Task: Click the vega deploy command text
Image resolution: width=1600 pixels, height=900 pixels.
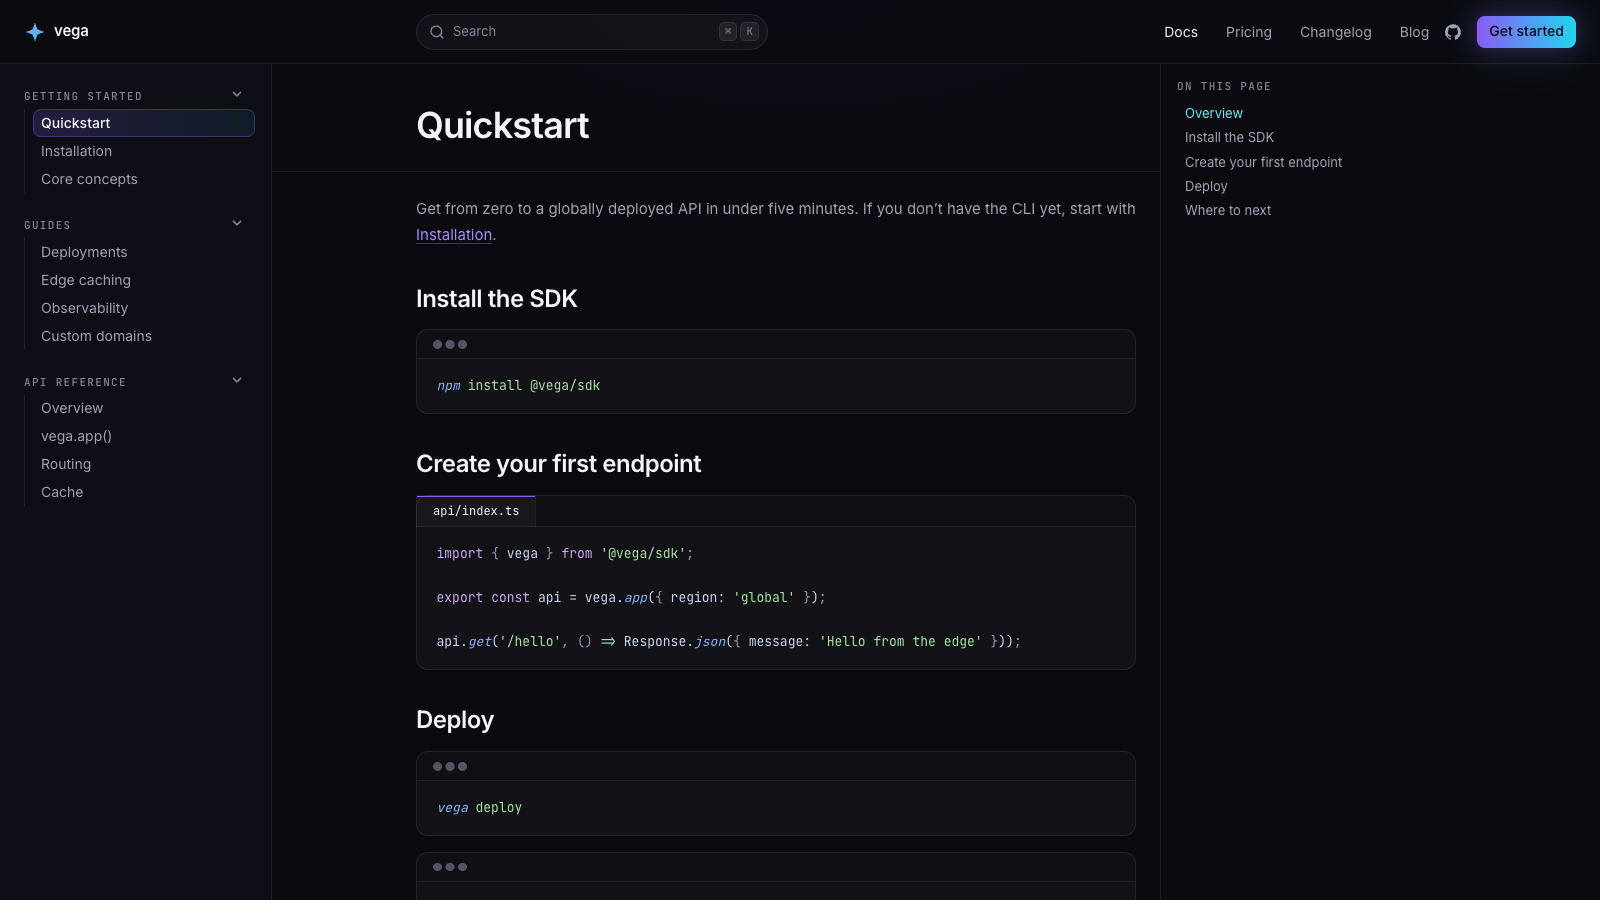Action: click(479, 807)
